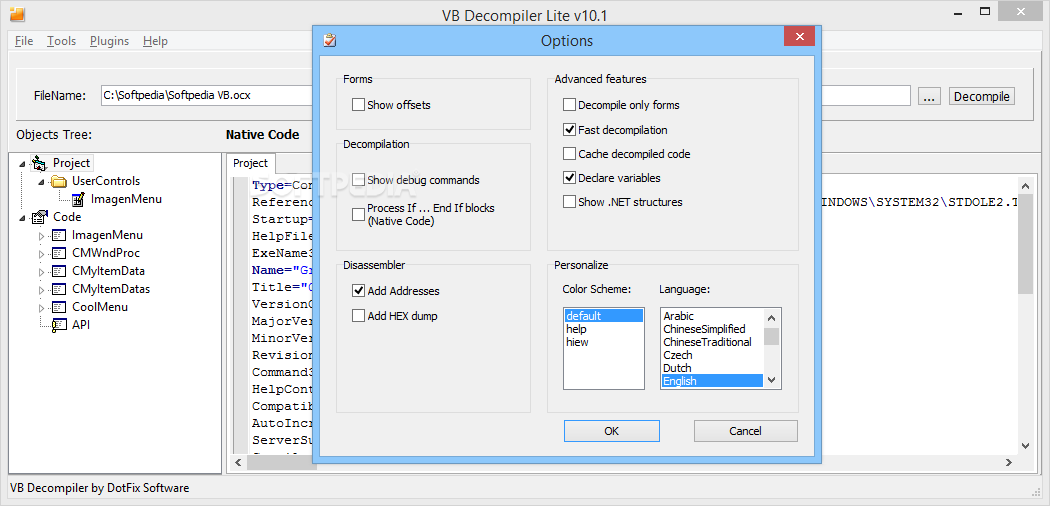Enable Process If End If blocks option
The height and width of the screenshot is (506, 1050).
coord(358,214)
